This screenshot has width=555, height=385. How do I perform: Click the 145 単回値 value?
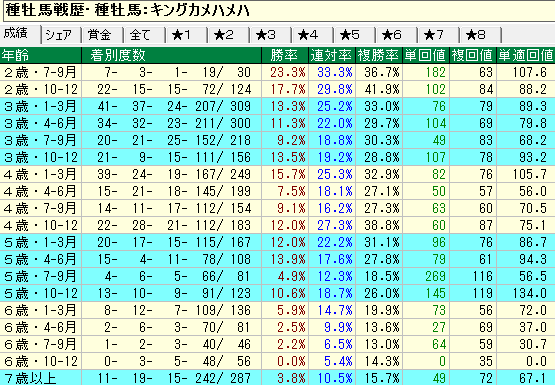click(x=435, y=293)
